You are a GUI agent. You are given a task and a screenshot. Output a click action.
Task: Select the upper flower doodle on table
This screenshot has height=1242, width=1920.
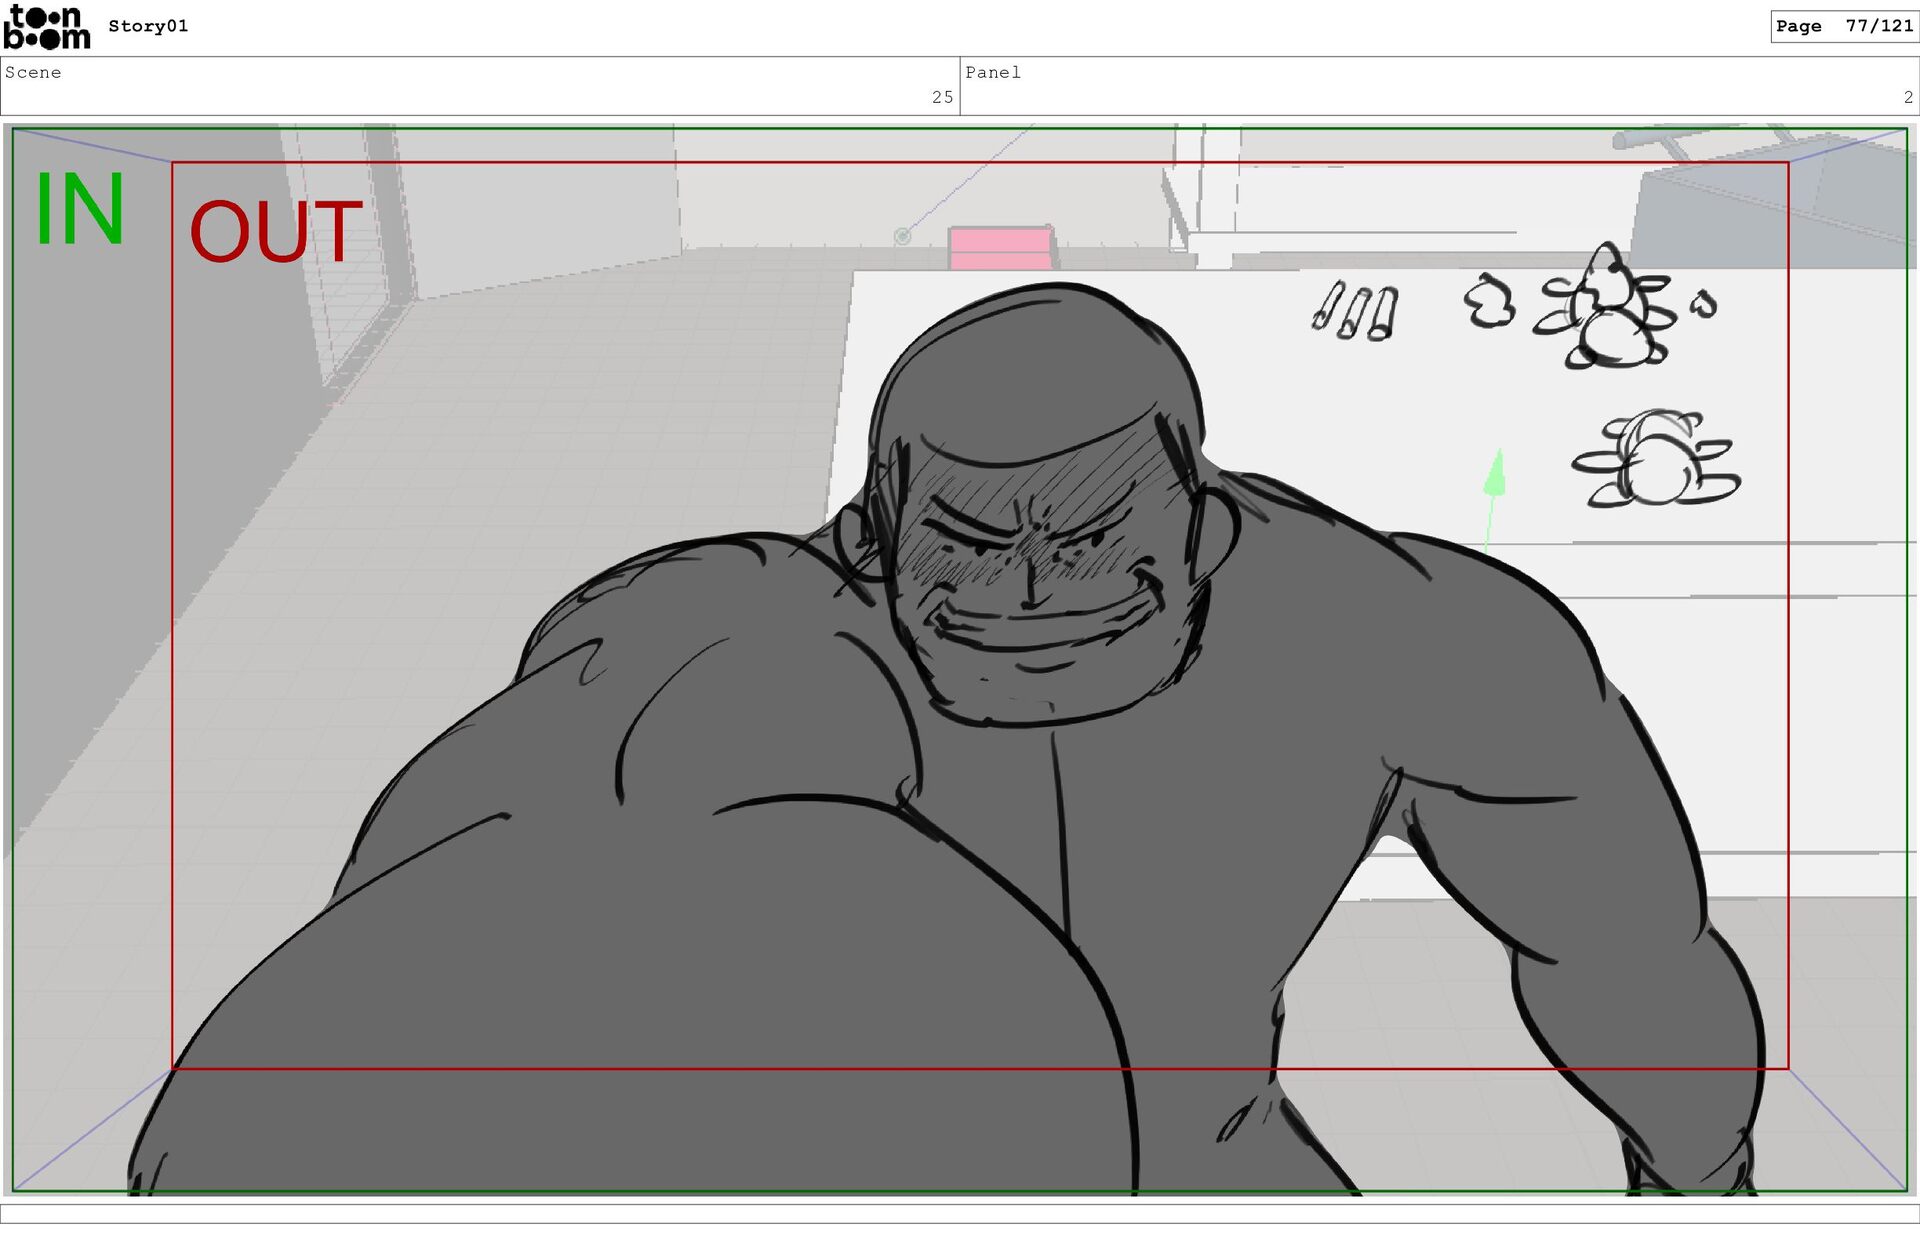(x=1605, y=310)
